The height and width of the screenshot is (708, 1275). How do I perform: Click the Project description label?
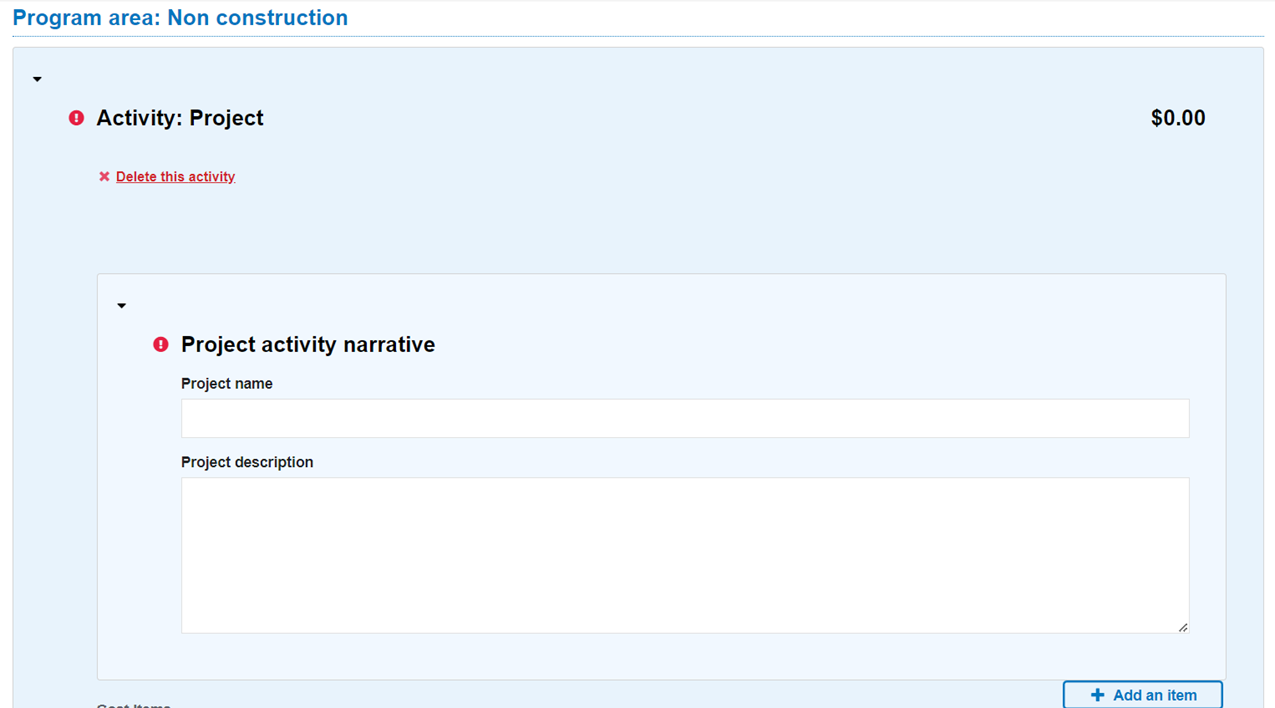coord(247,462)
